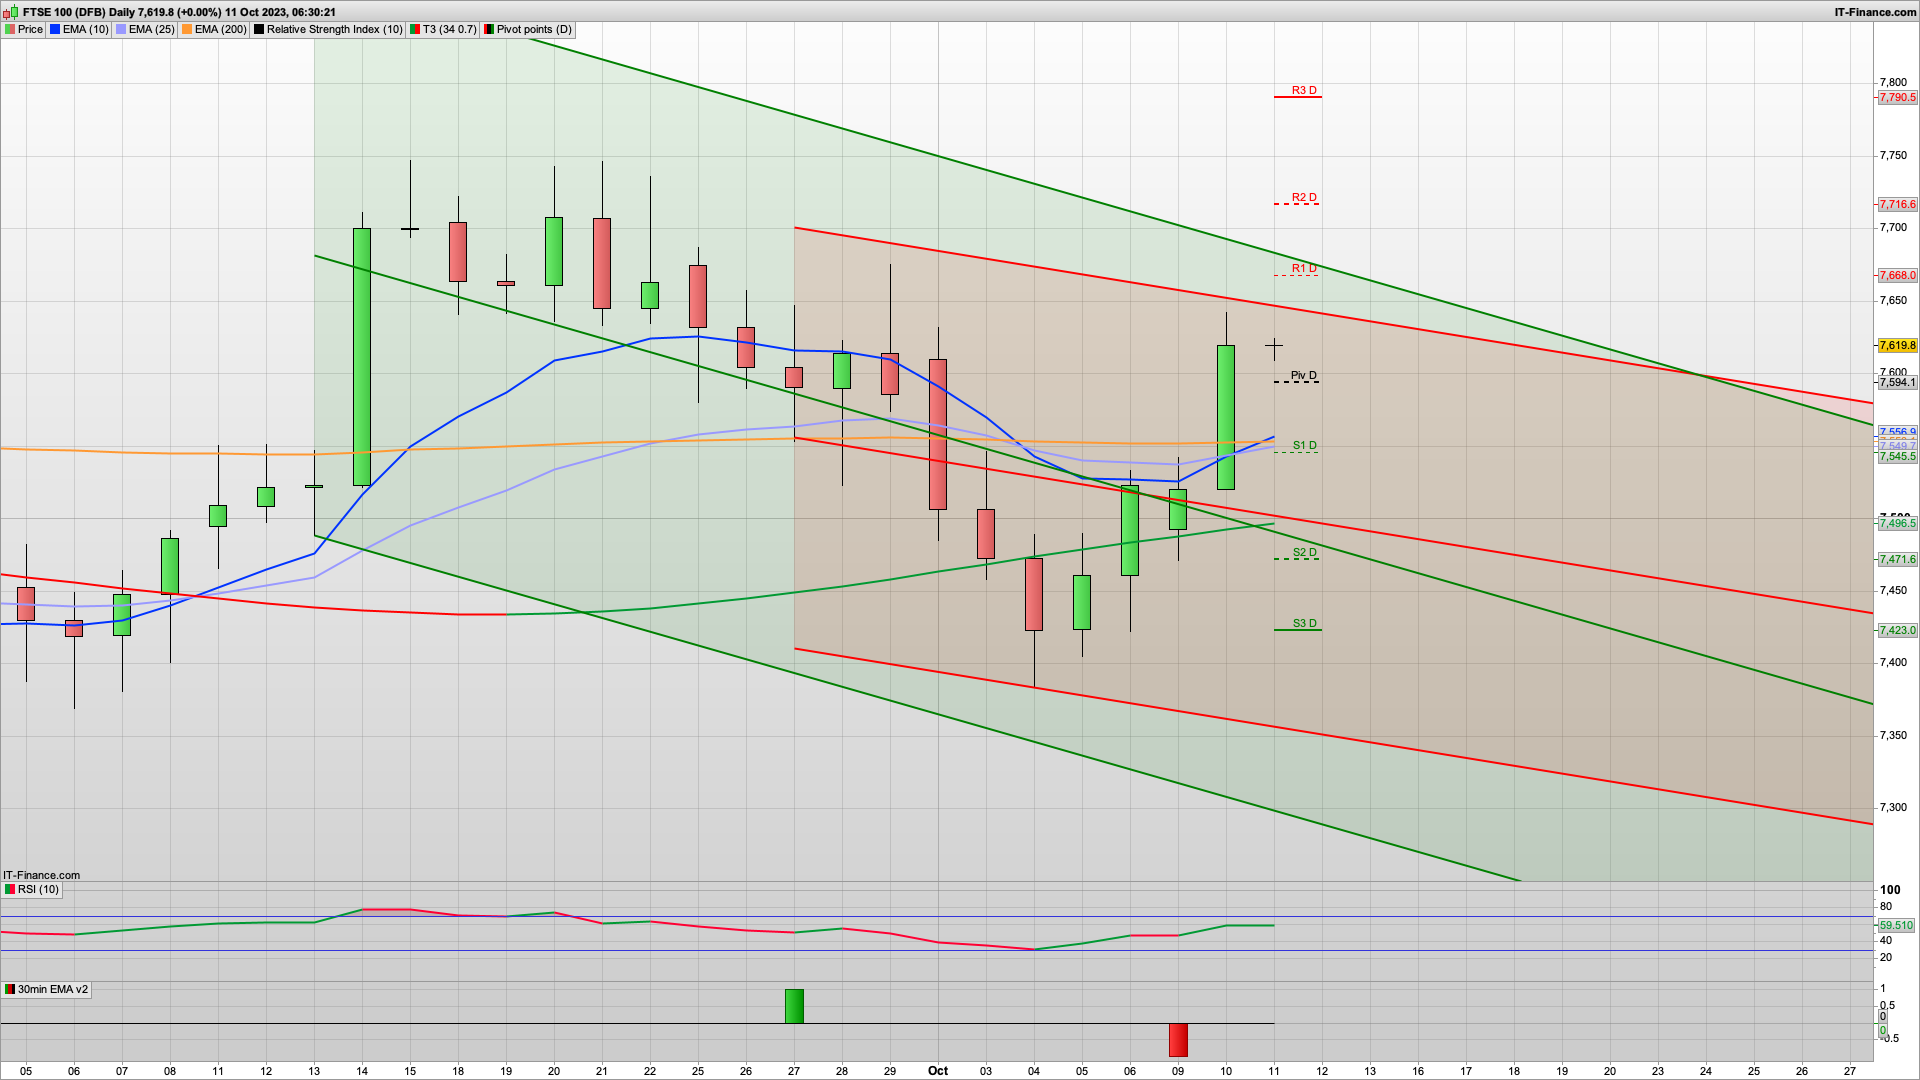Screen dimensions: 1920x1080
Task: Click the R2 D pivot label
Action: pos(1304,197)
